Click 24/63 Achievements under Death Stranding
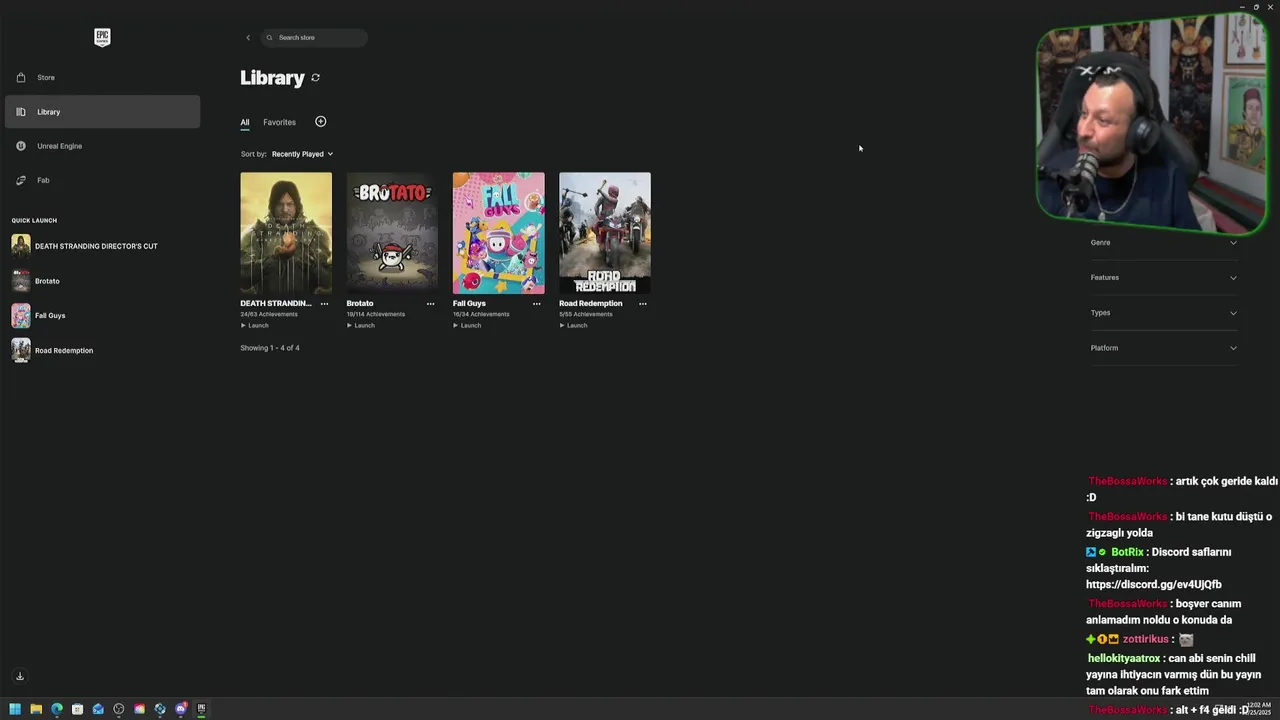This screenshot has height=720, width=1280. (x=269, y=314)
